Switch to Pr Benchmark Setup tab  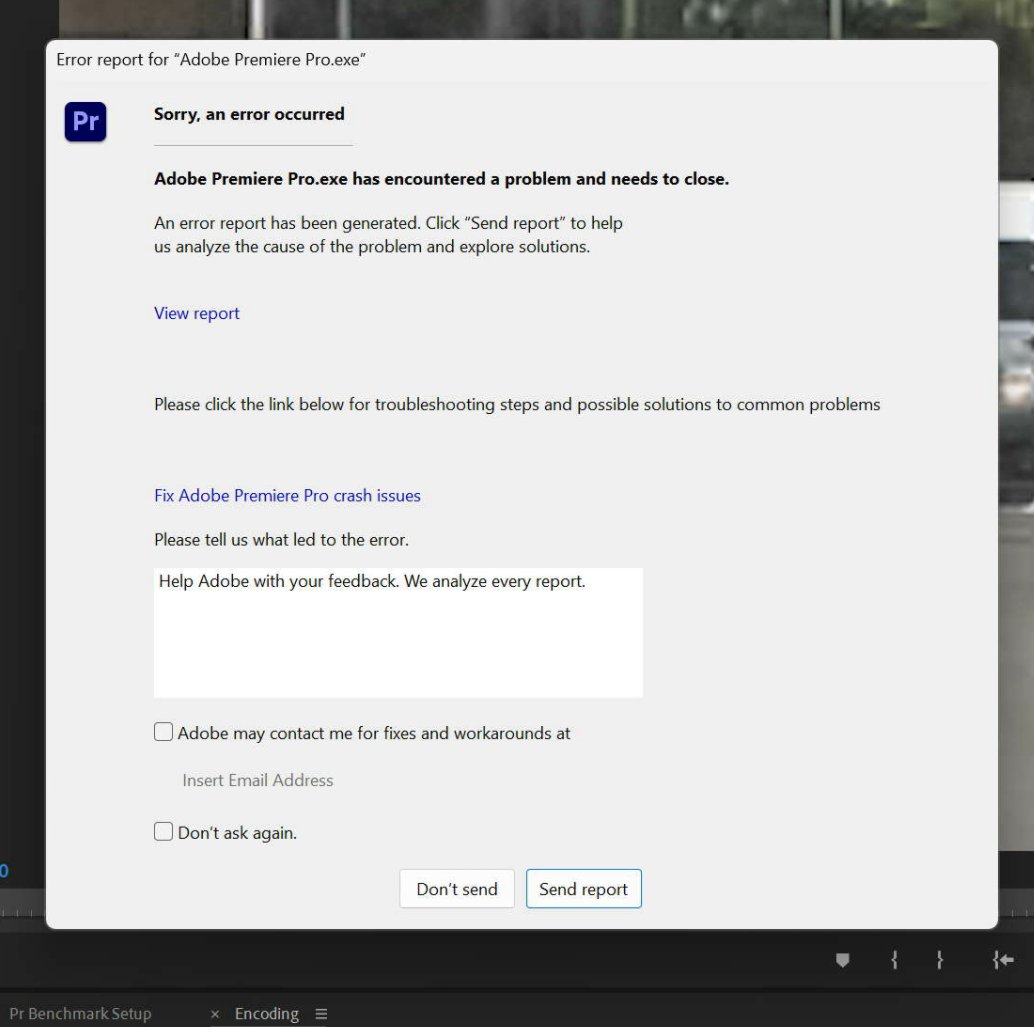point(80,1014)
